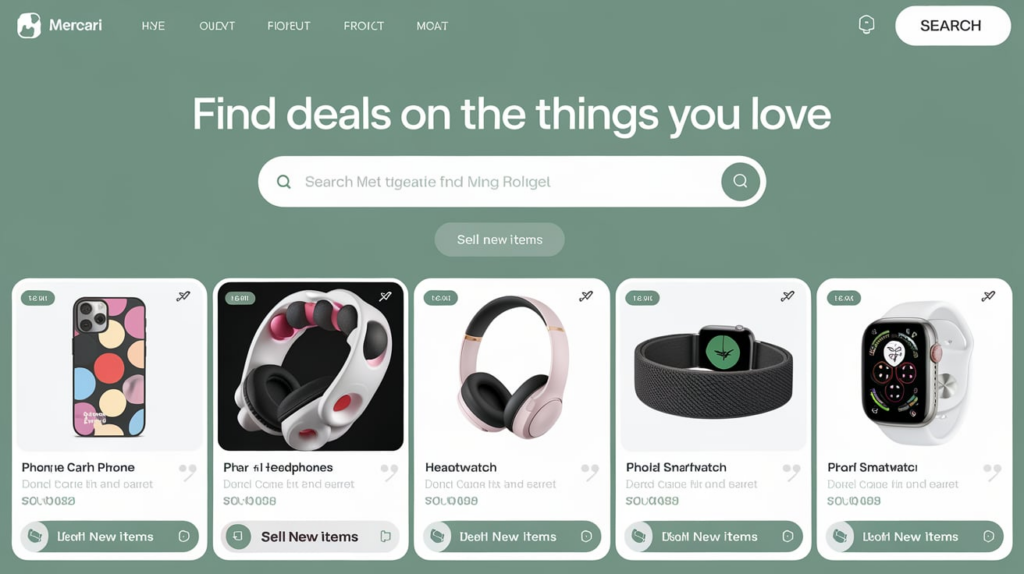The height and width of the screenshot is (574, 1024).
Task: Open the pink headphones product thumbnail
Action: (511, 366)
